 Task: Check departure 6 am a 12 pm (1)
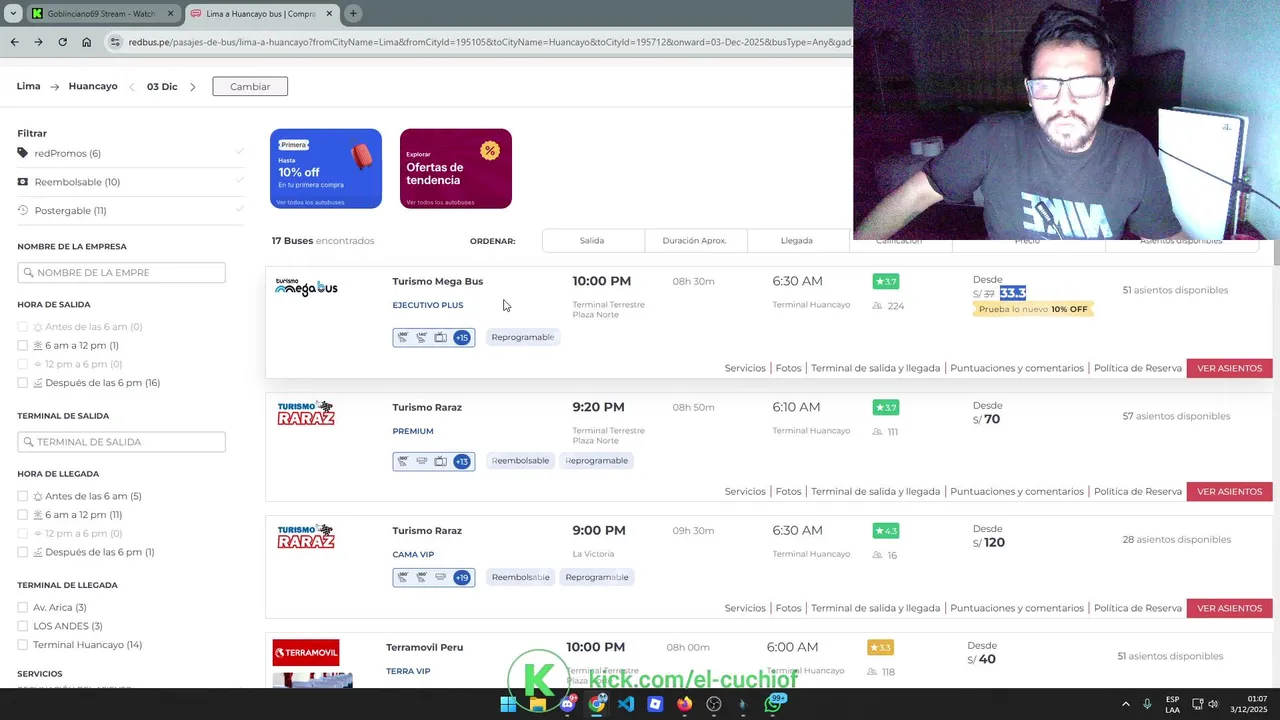coord(23,345)
